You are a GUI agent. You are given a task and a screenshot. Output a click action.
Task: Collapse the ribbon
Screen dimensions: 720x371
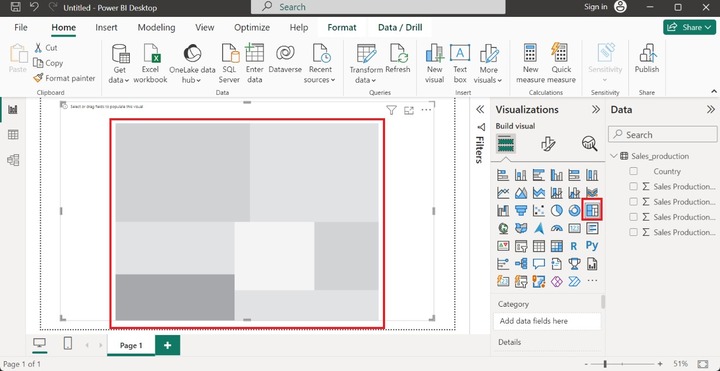[714, 91]
